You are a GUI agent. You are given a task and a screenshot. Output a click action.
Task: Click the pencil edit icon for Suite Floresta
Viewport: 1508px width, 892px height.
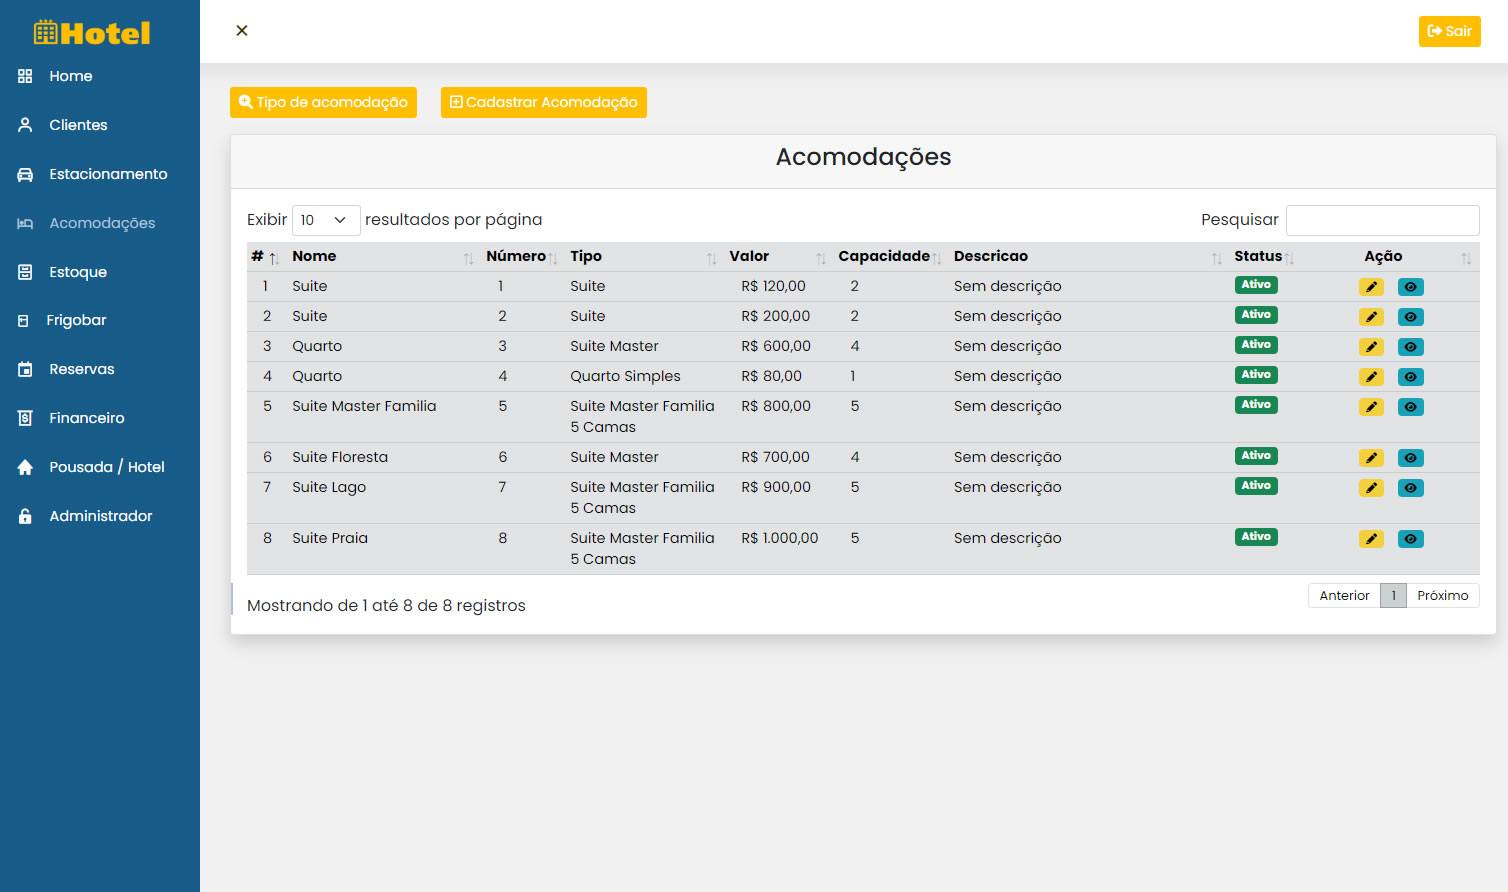pyautogui.click(x=1371, y=458)
